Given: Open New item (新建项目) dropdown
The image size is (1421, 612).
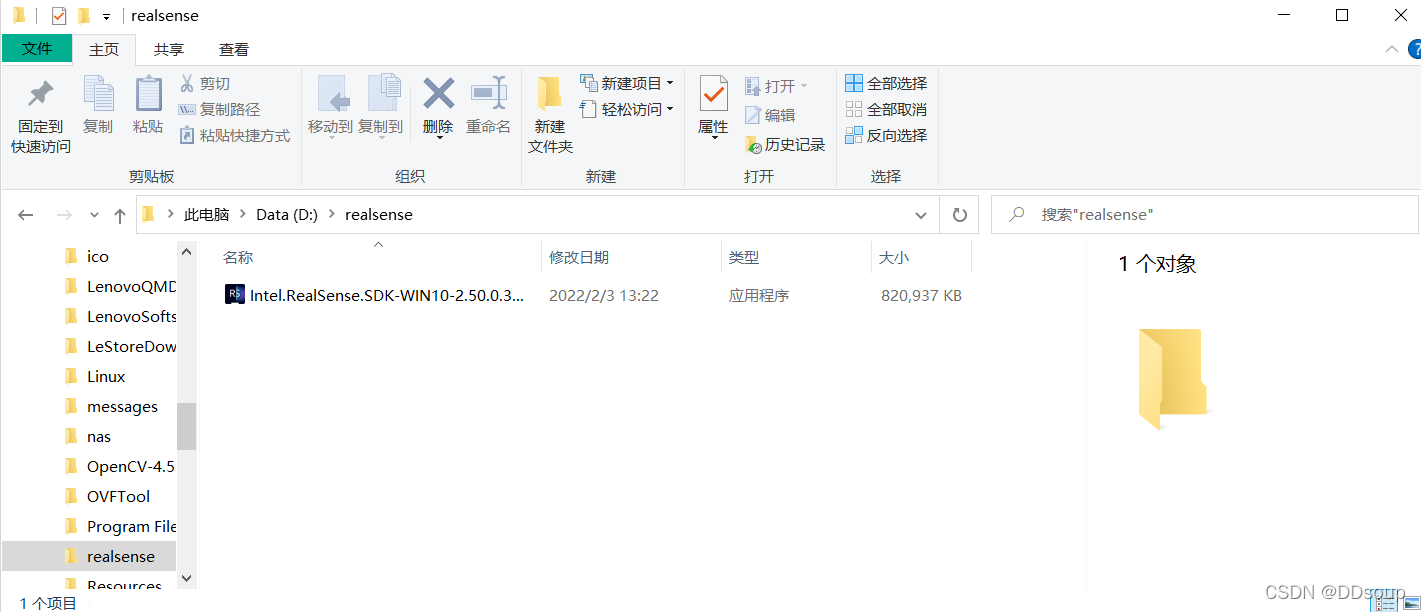Looking at the screenshot, I should (627, 83).
